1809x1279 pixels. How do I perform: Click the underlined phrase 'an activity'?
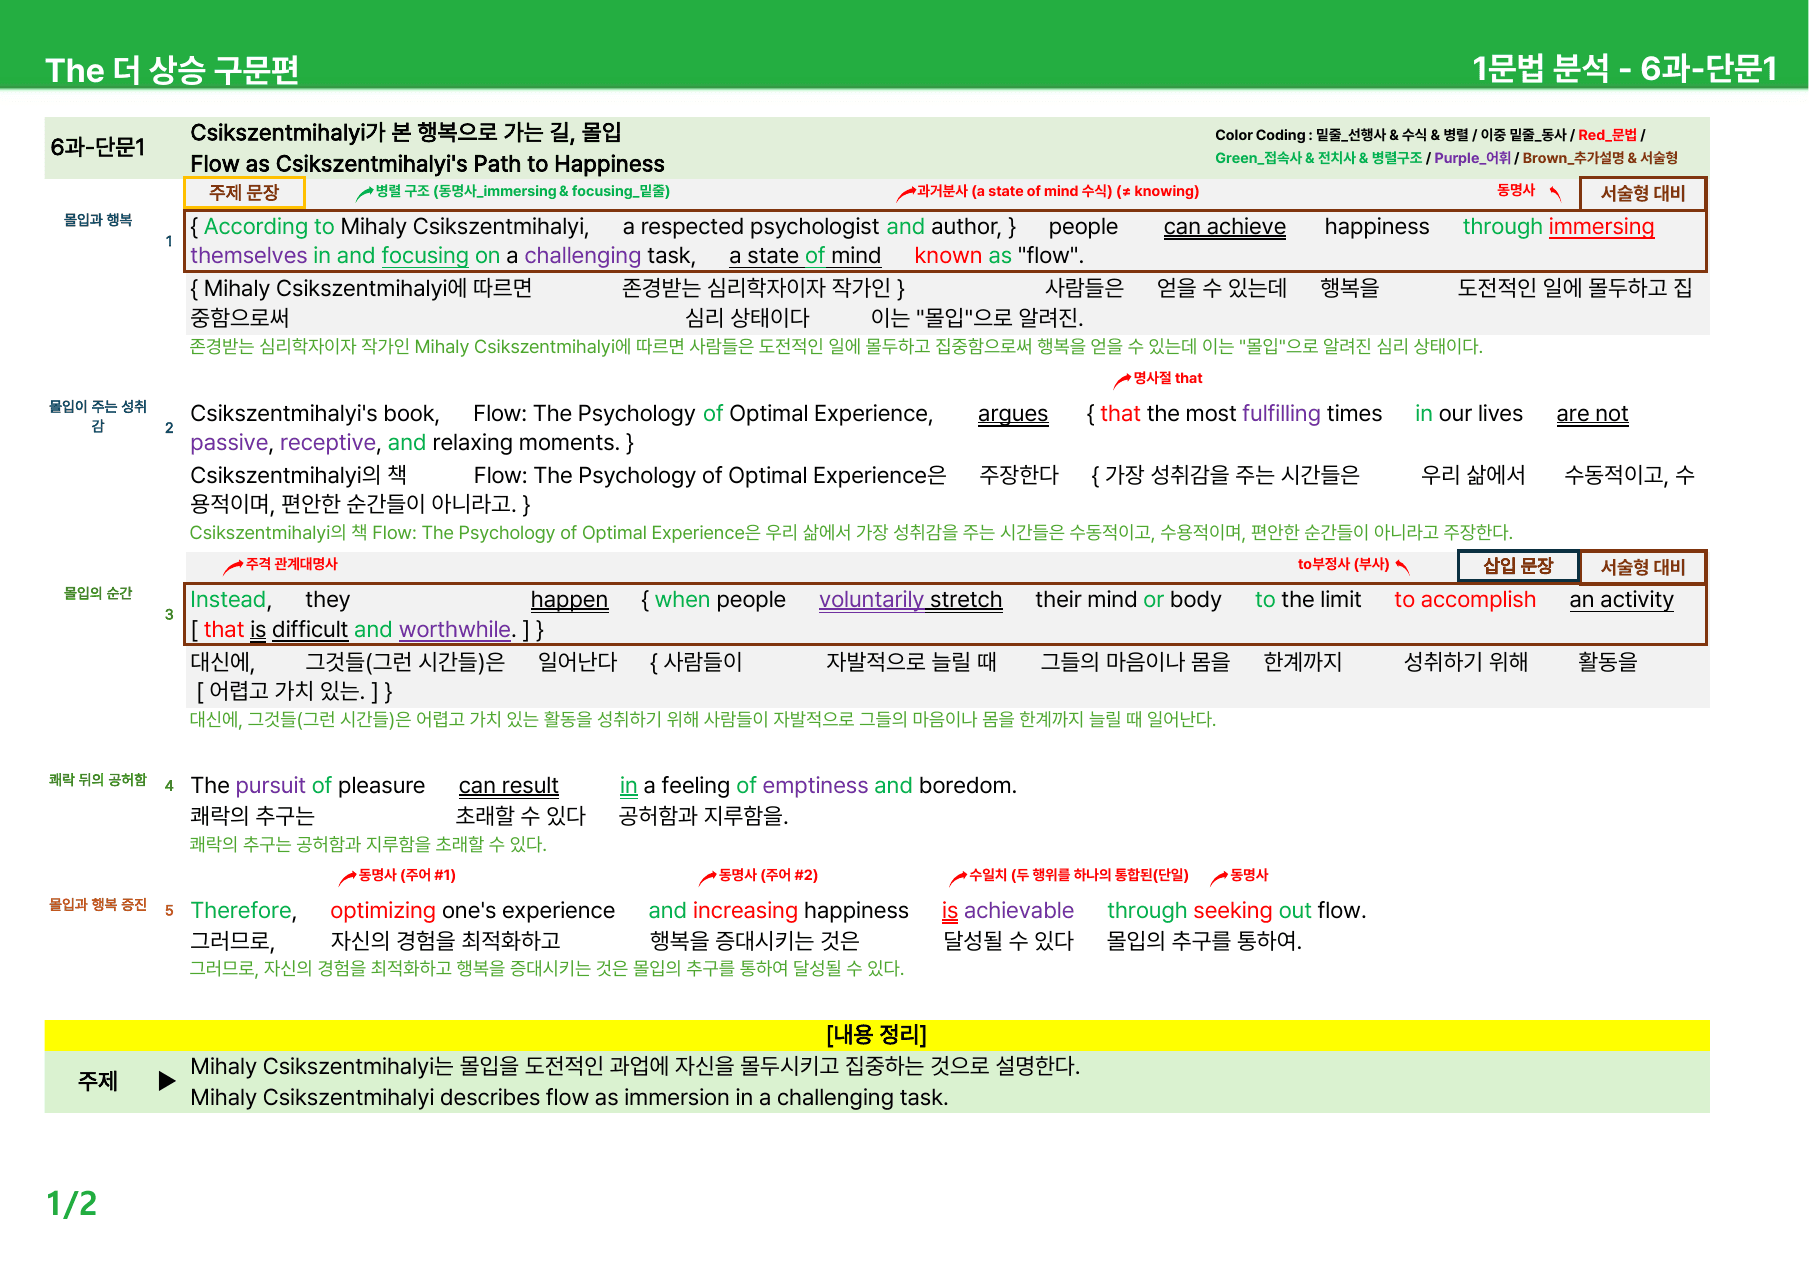click(1621, 600)
